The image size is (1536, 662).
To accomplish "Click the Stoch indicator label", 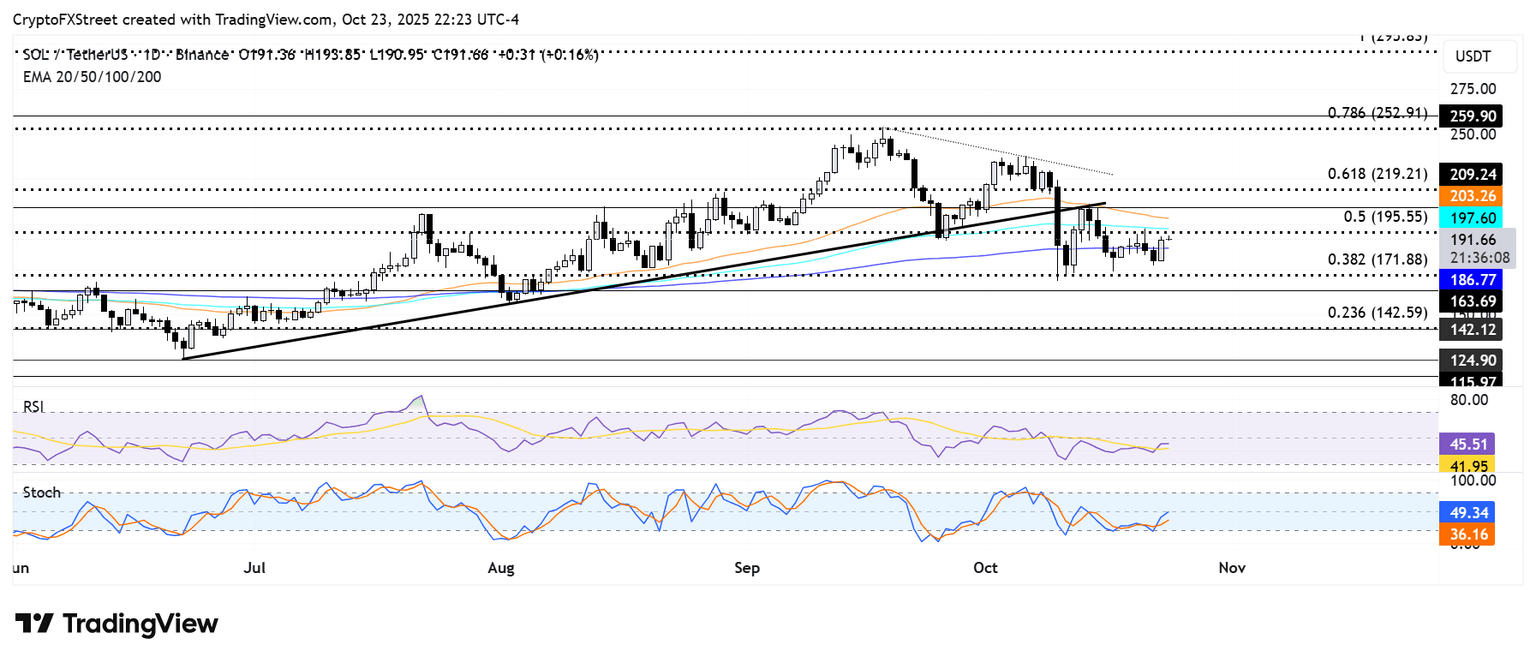I will point(41,492).
